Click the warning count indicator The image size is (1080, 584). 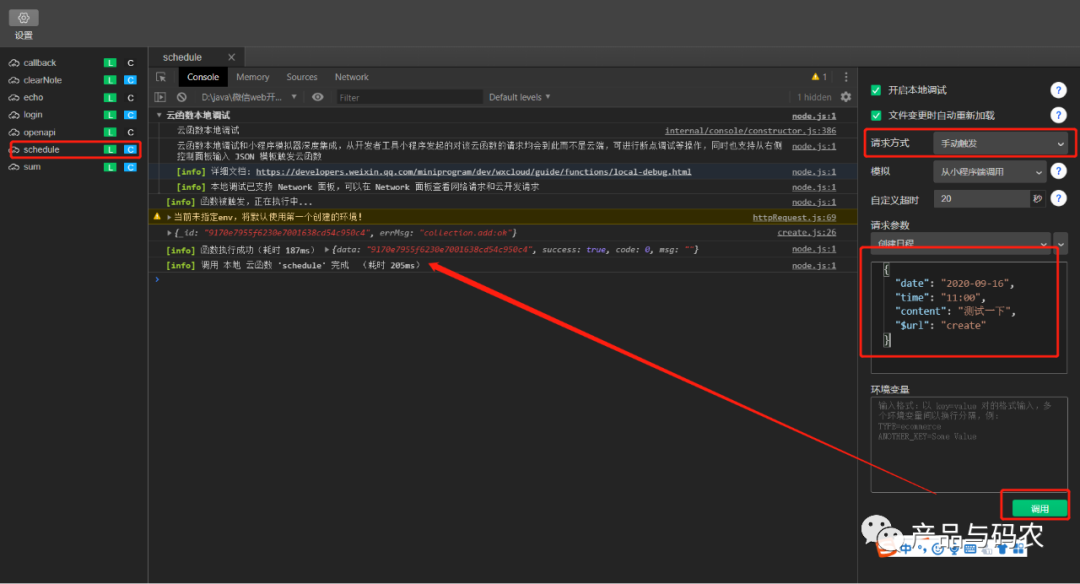(819, 77)
